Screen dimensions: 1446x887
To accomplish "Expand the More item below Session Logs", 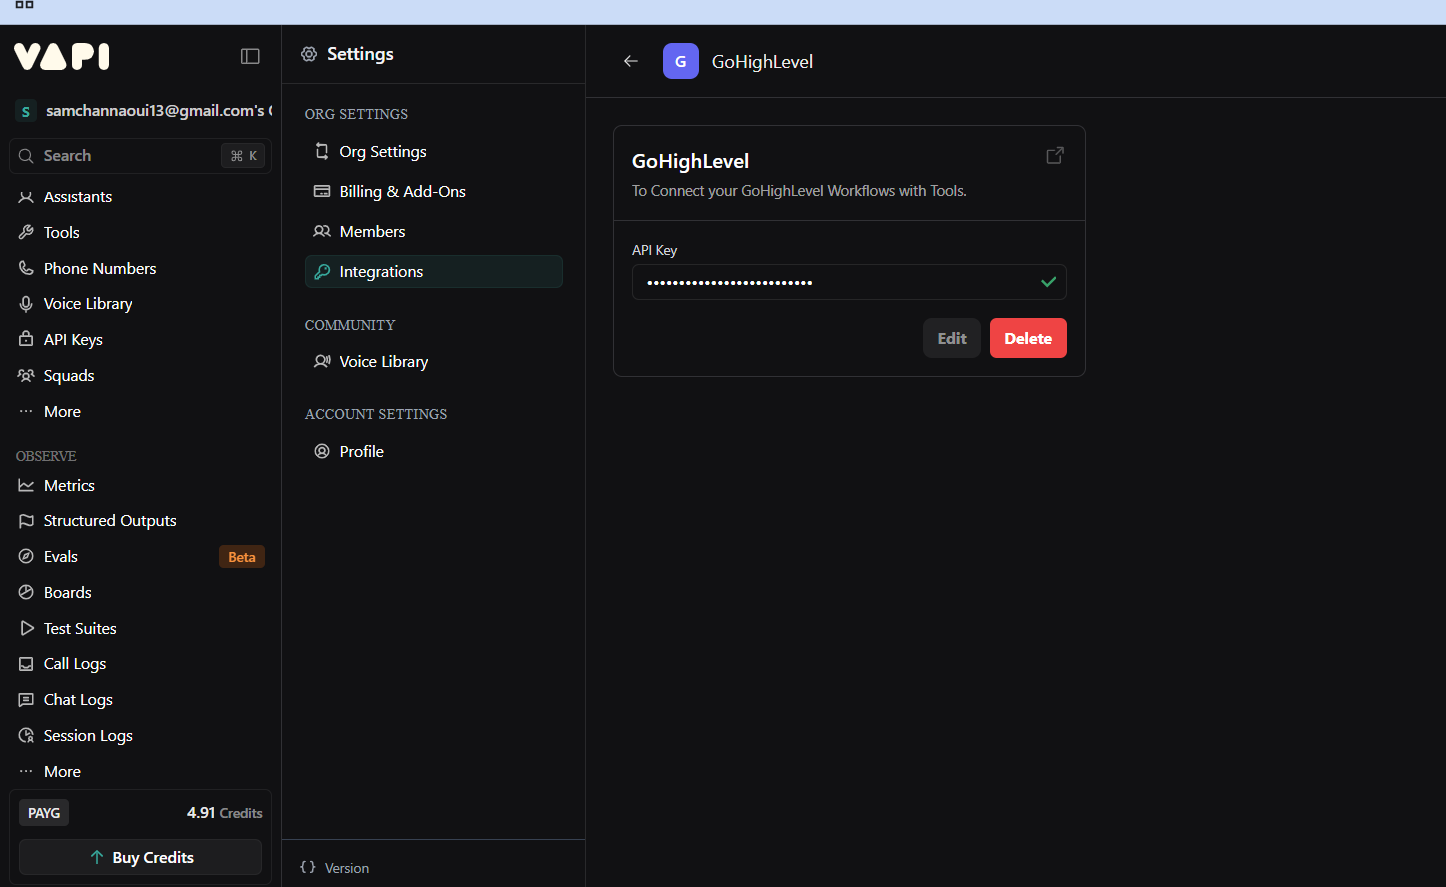I will 62,771.
